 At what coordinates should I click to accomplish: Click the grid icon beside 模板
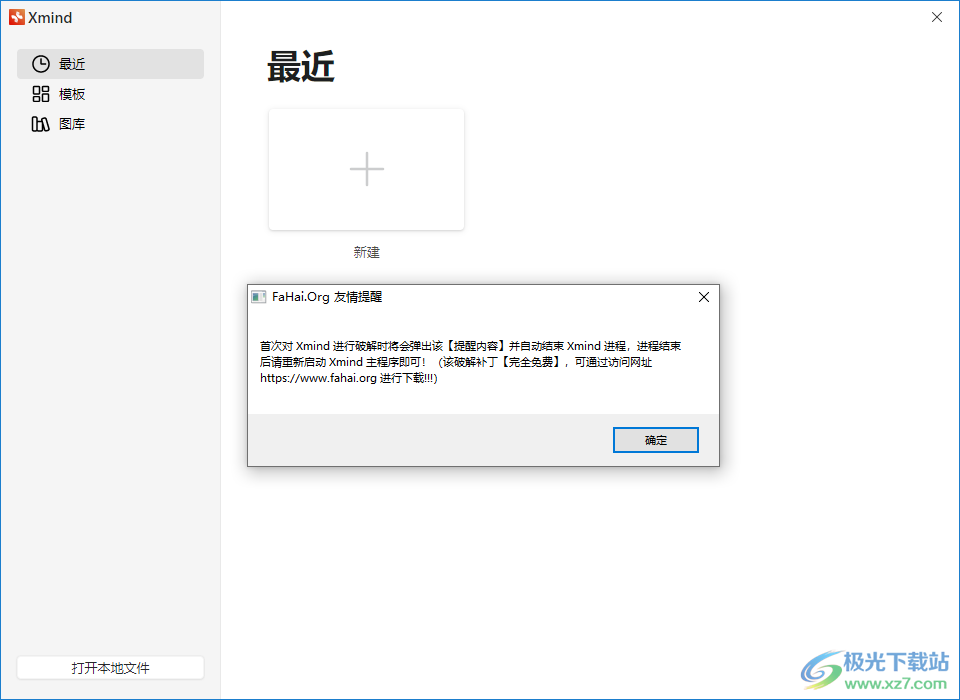pos(41,94)
